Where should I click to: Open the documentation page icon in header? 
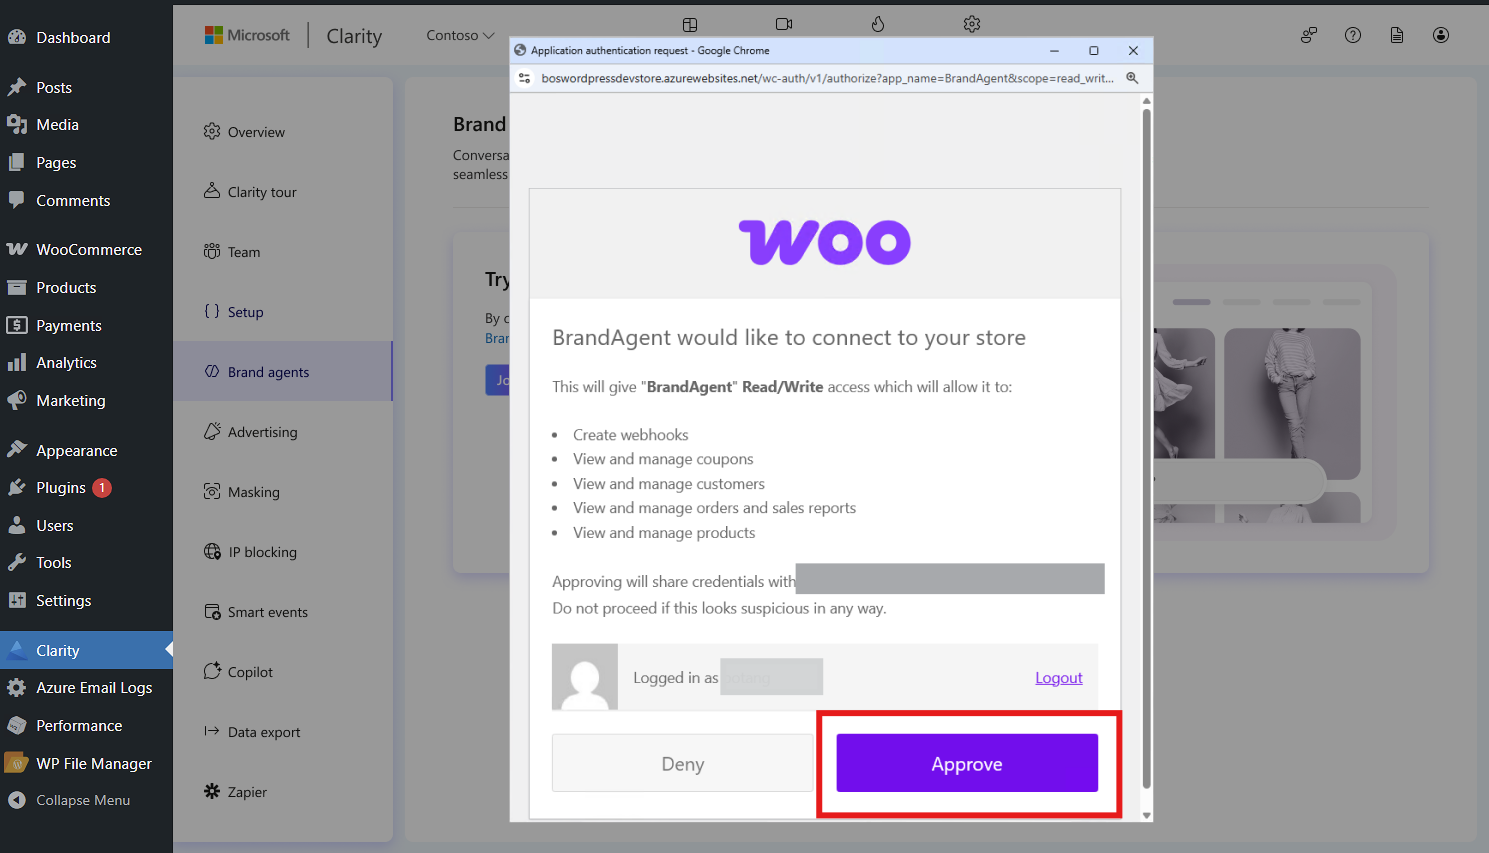point(1397,35)
